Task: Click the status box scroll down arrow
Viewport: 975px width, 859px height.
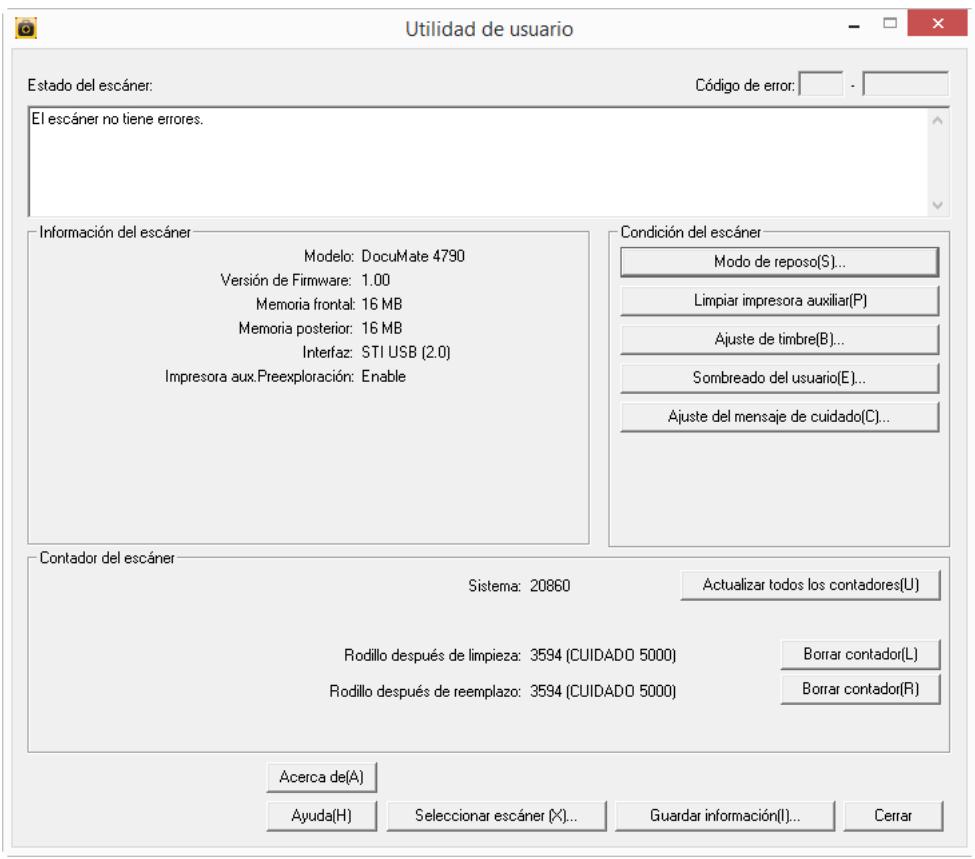Action: [938, 205]
